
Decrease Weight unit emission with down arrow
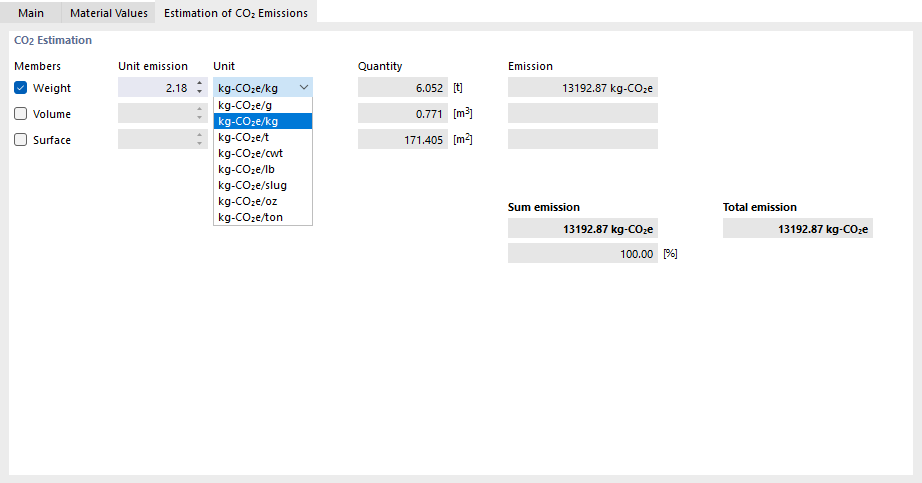(x=200, y=92)
